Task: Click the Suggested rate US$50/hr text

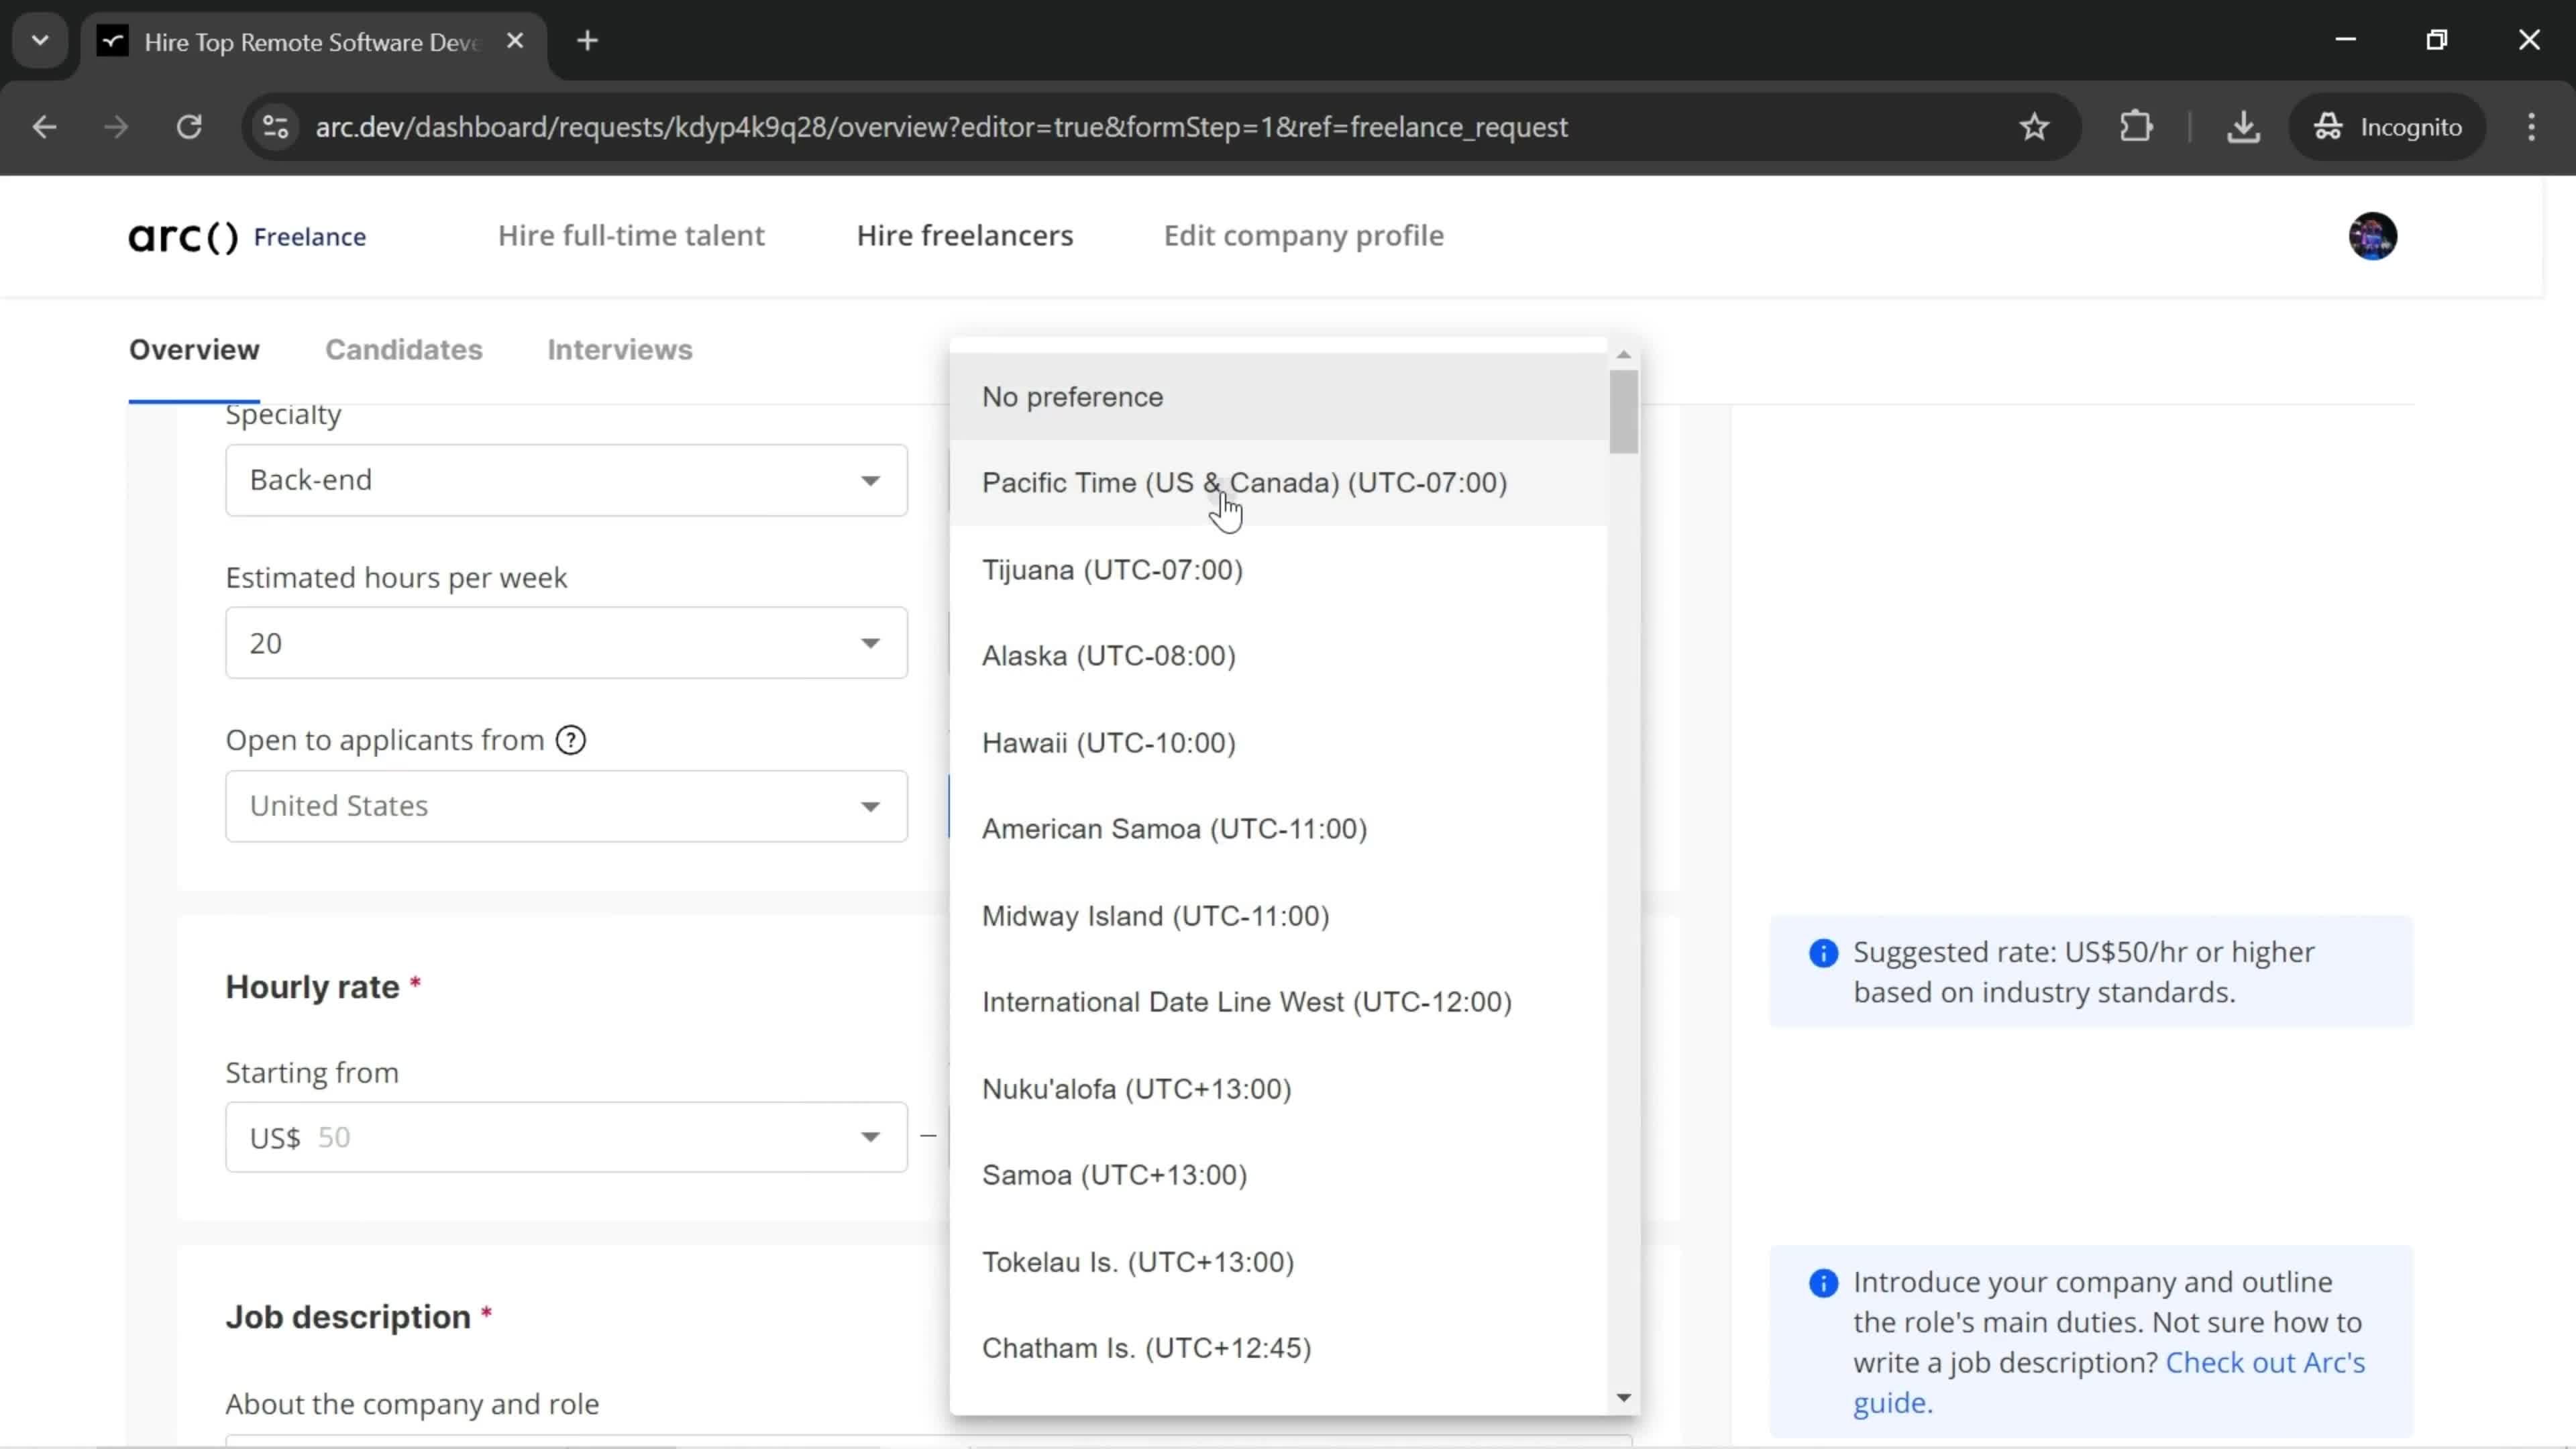Action: (x=2083, y=972)
